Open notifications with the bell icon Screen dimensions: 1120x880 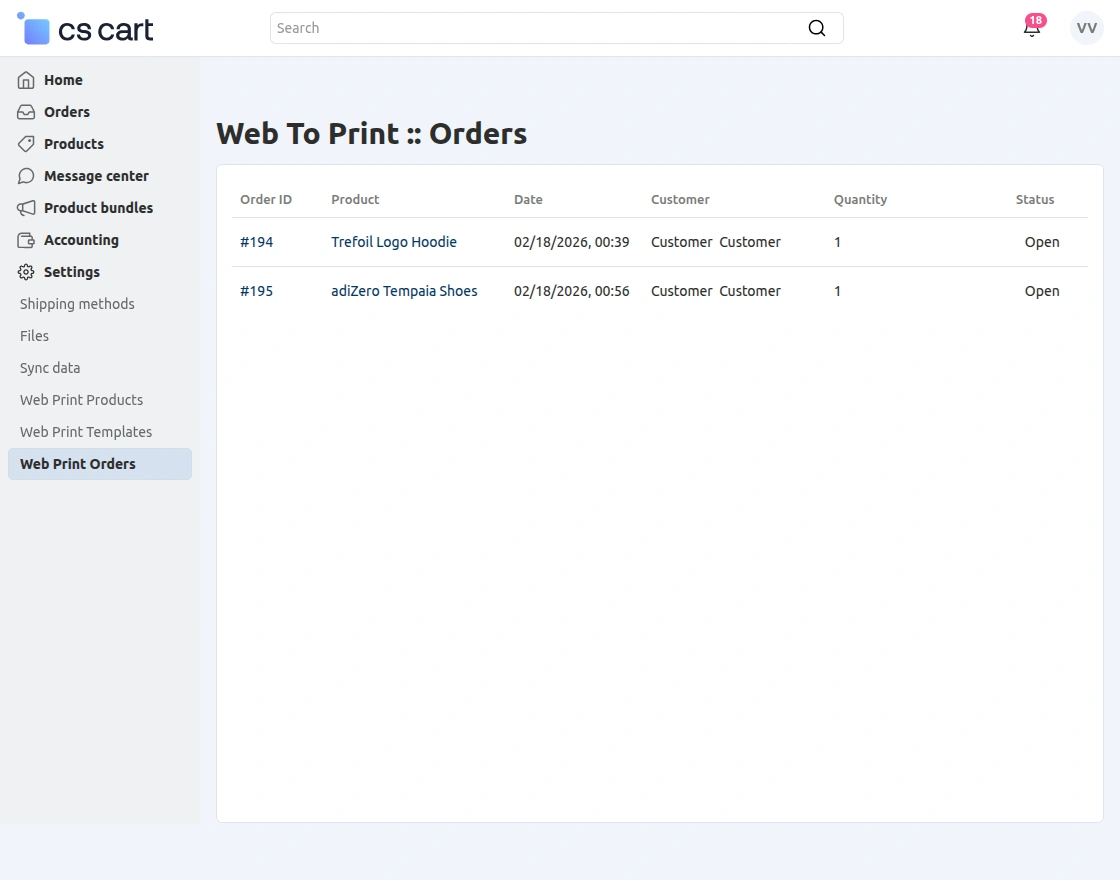(1032, 28)
